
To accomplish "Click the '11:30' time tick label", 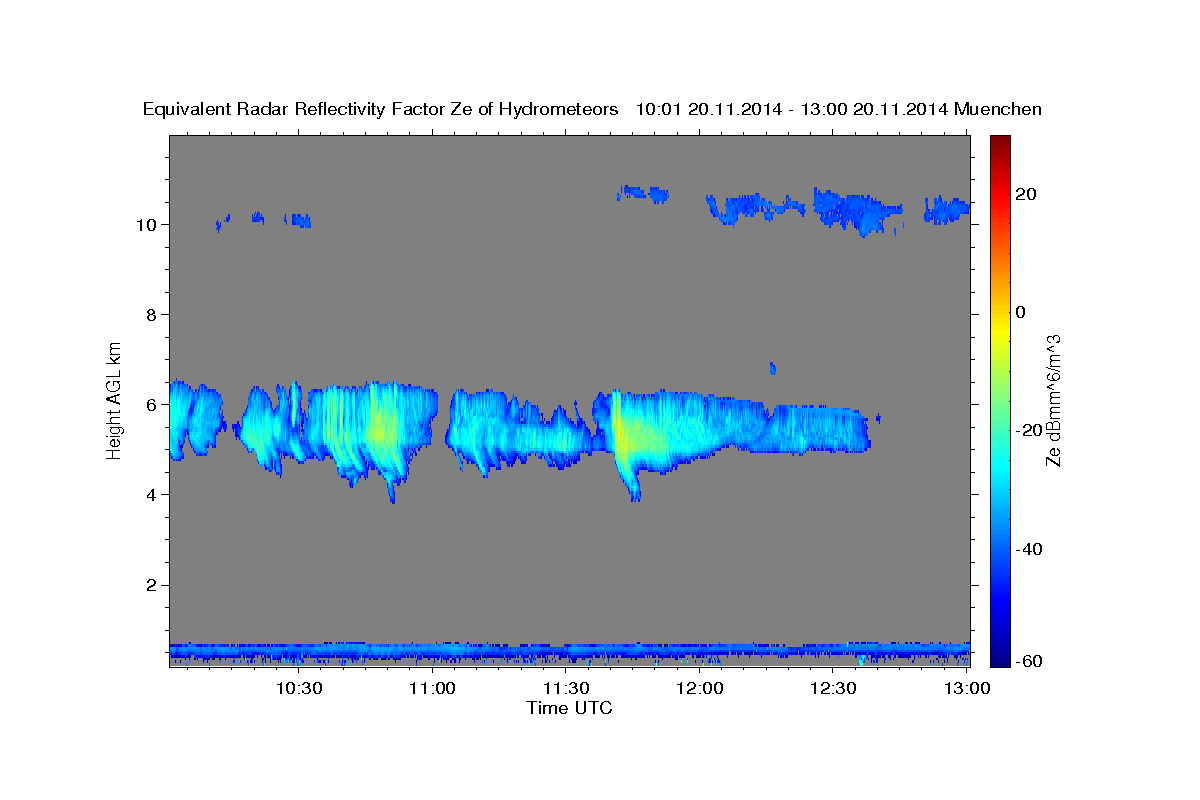I will [x=566, y=689].
